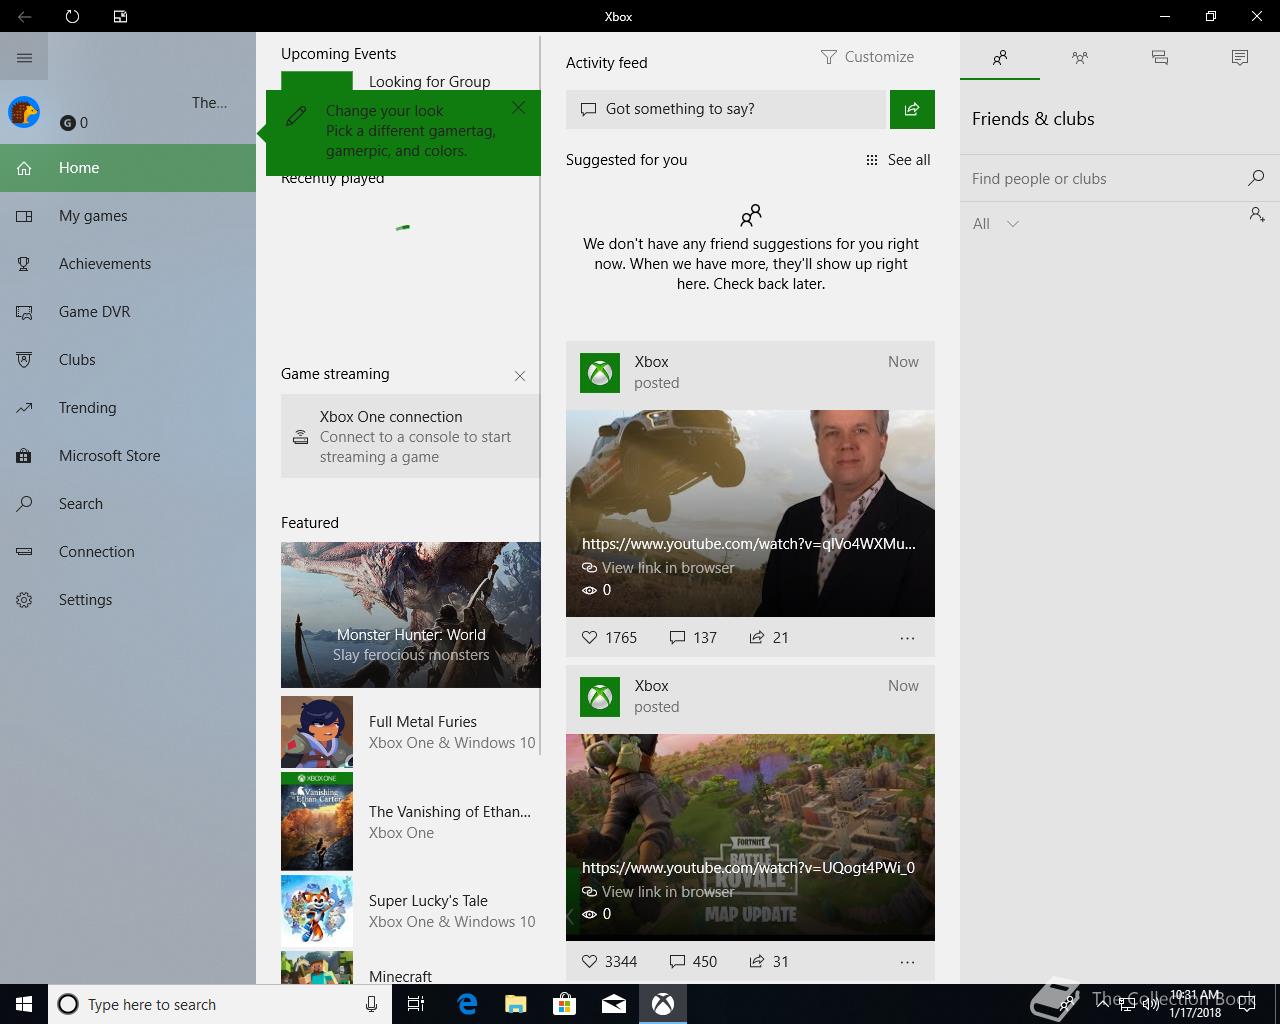The image size is (1280, 1024).
Task: Open more options on first Xbox post
Action: [907, 637]
